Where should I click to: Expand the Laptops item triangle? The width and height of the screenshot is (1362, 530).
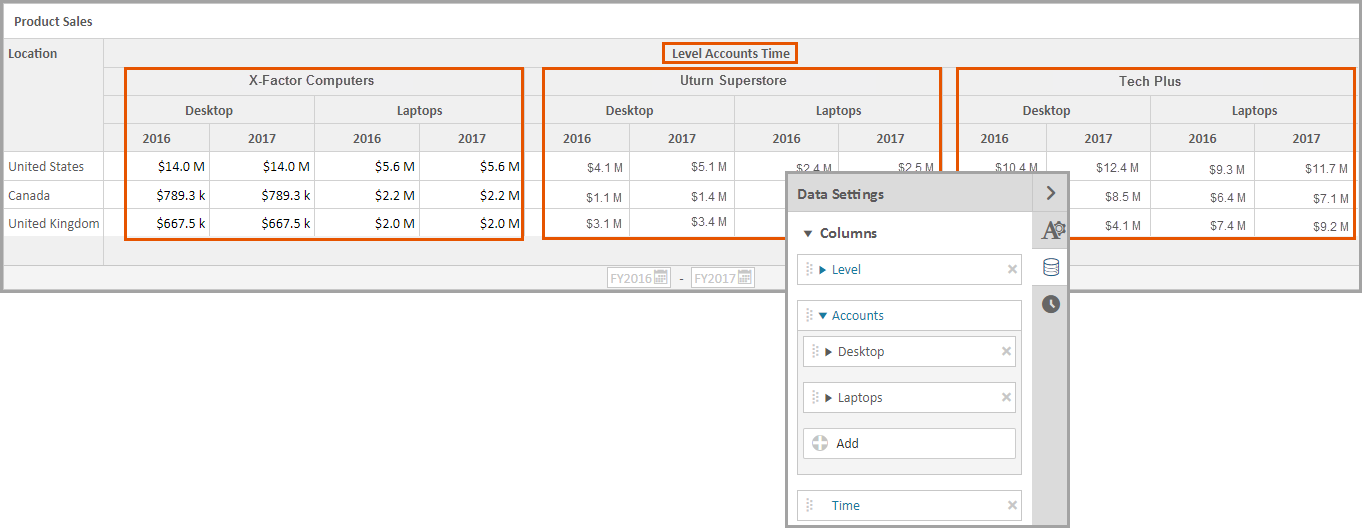coord(829,397)
